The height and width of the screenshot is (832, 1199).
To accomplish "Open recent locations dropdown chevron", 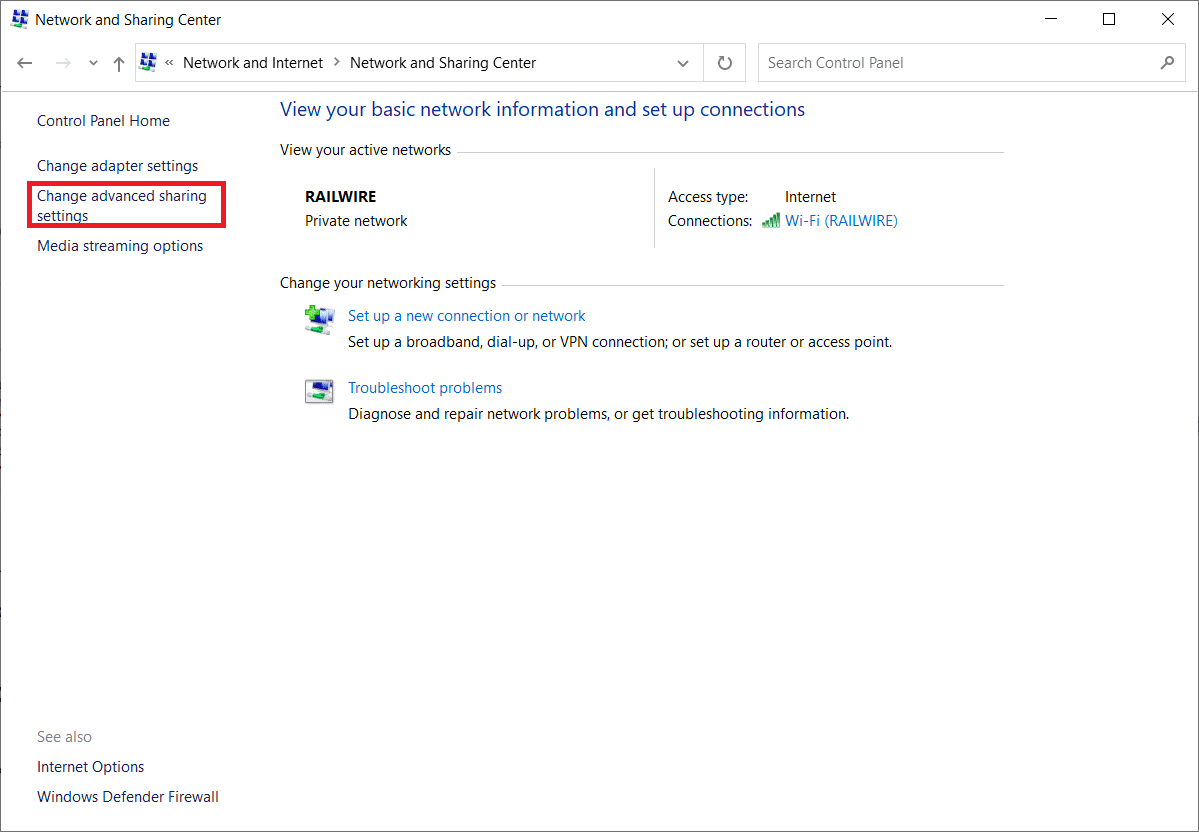I will click(x=93, y=63).
